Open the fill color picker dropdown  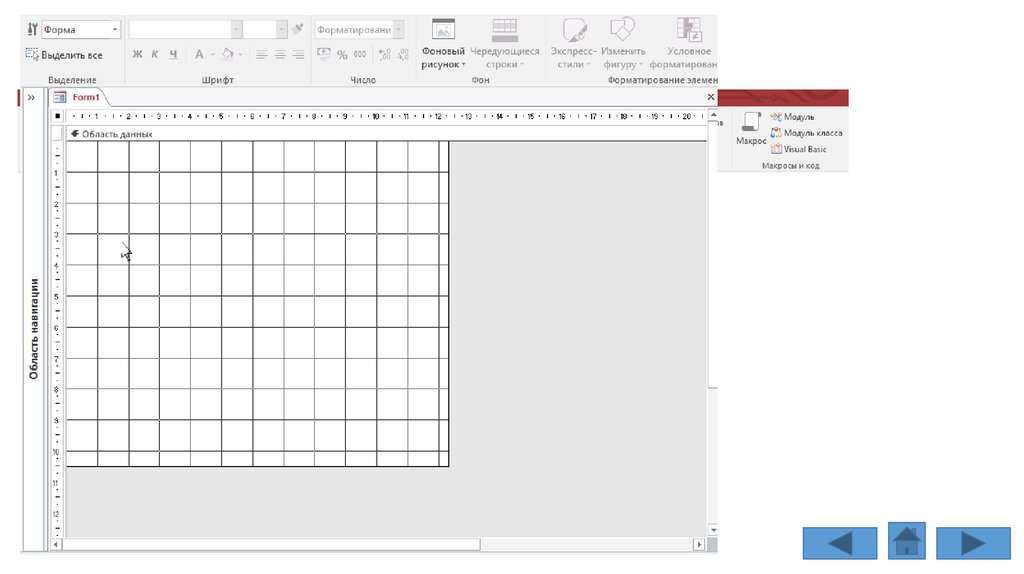[241, 55]
